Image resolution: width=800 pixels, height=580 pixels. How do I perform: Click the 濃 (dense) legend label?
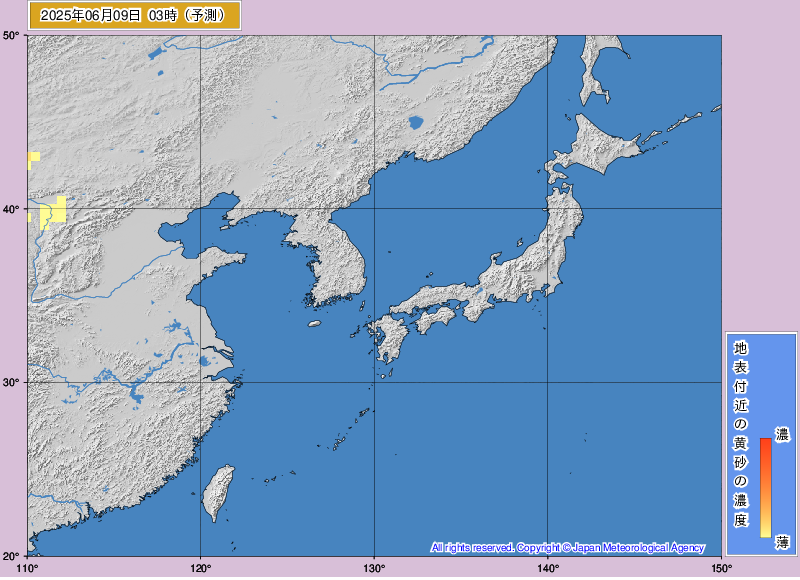[x=782, y=435]
